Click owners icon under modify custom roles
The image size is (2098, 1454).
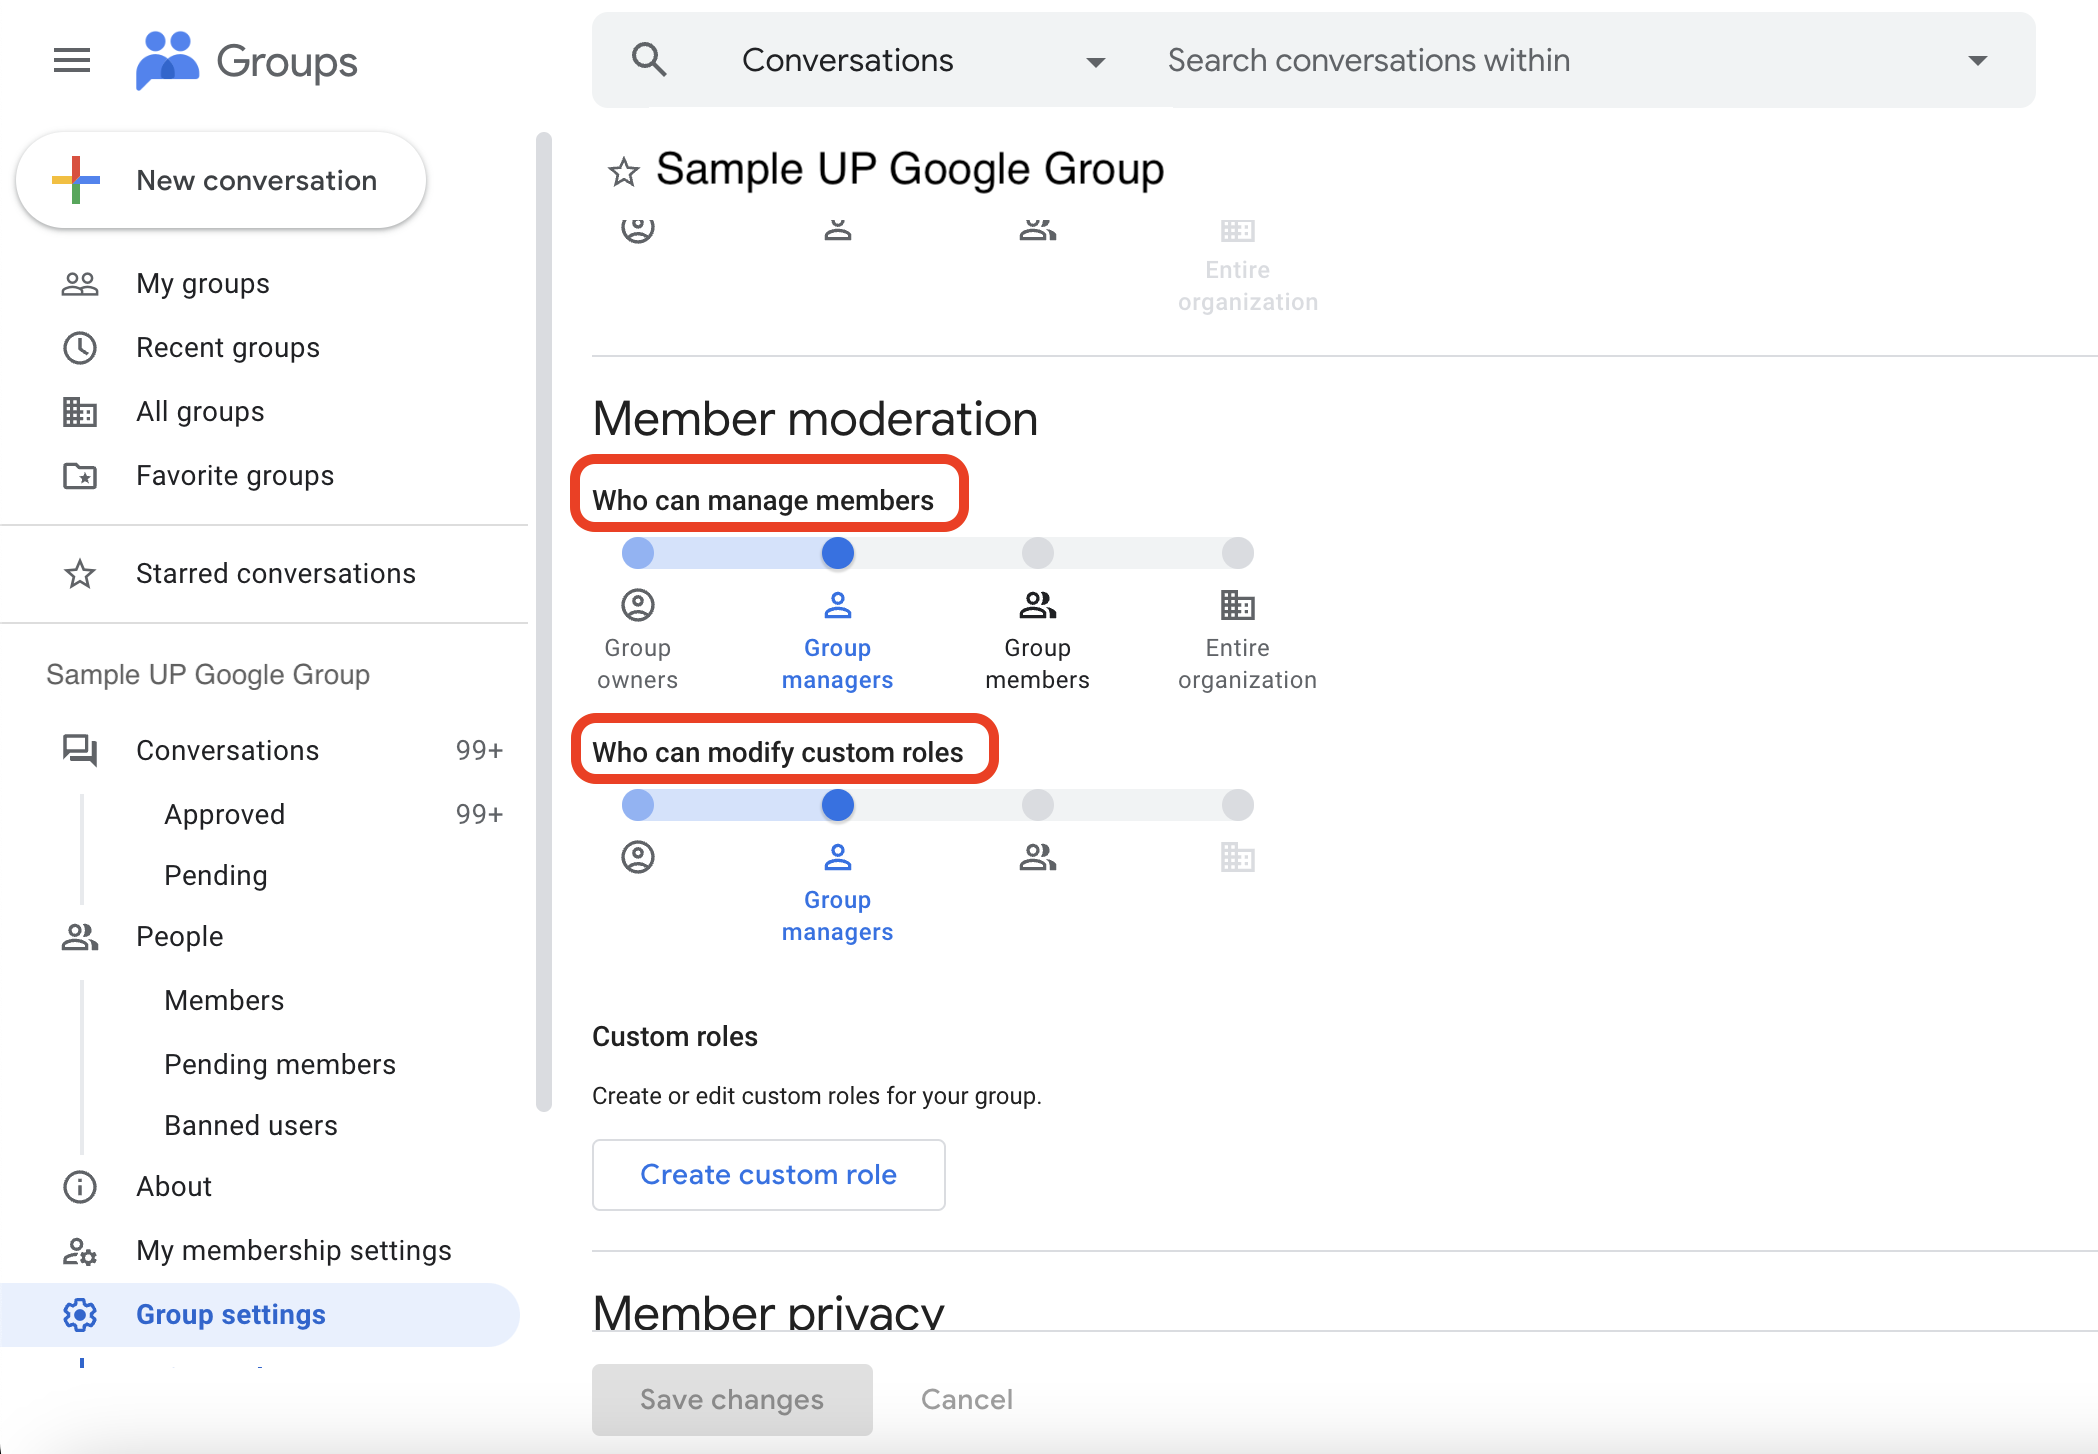tap(638, 857)
